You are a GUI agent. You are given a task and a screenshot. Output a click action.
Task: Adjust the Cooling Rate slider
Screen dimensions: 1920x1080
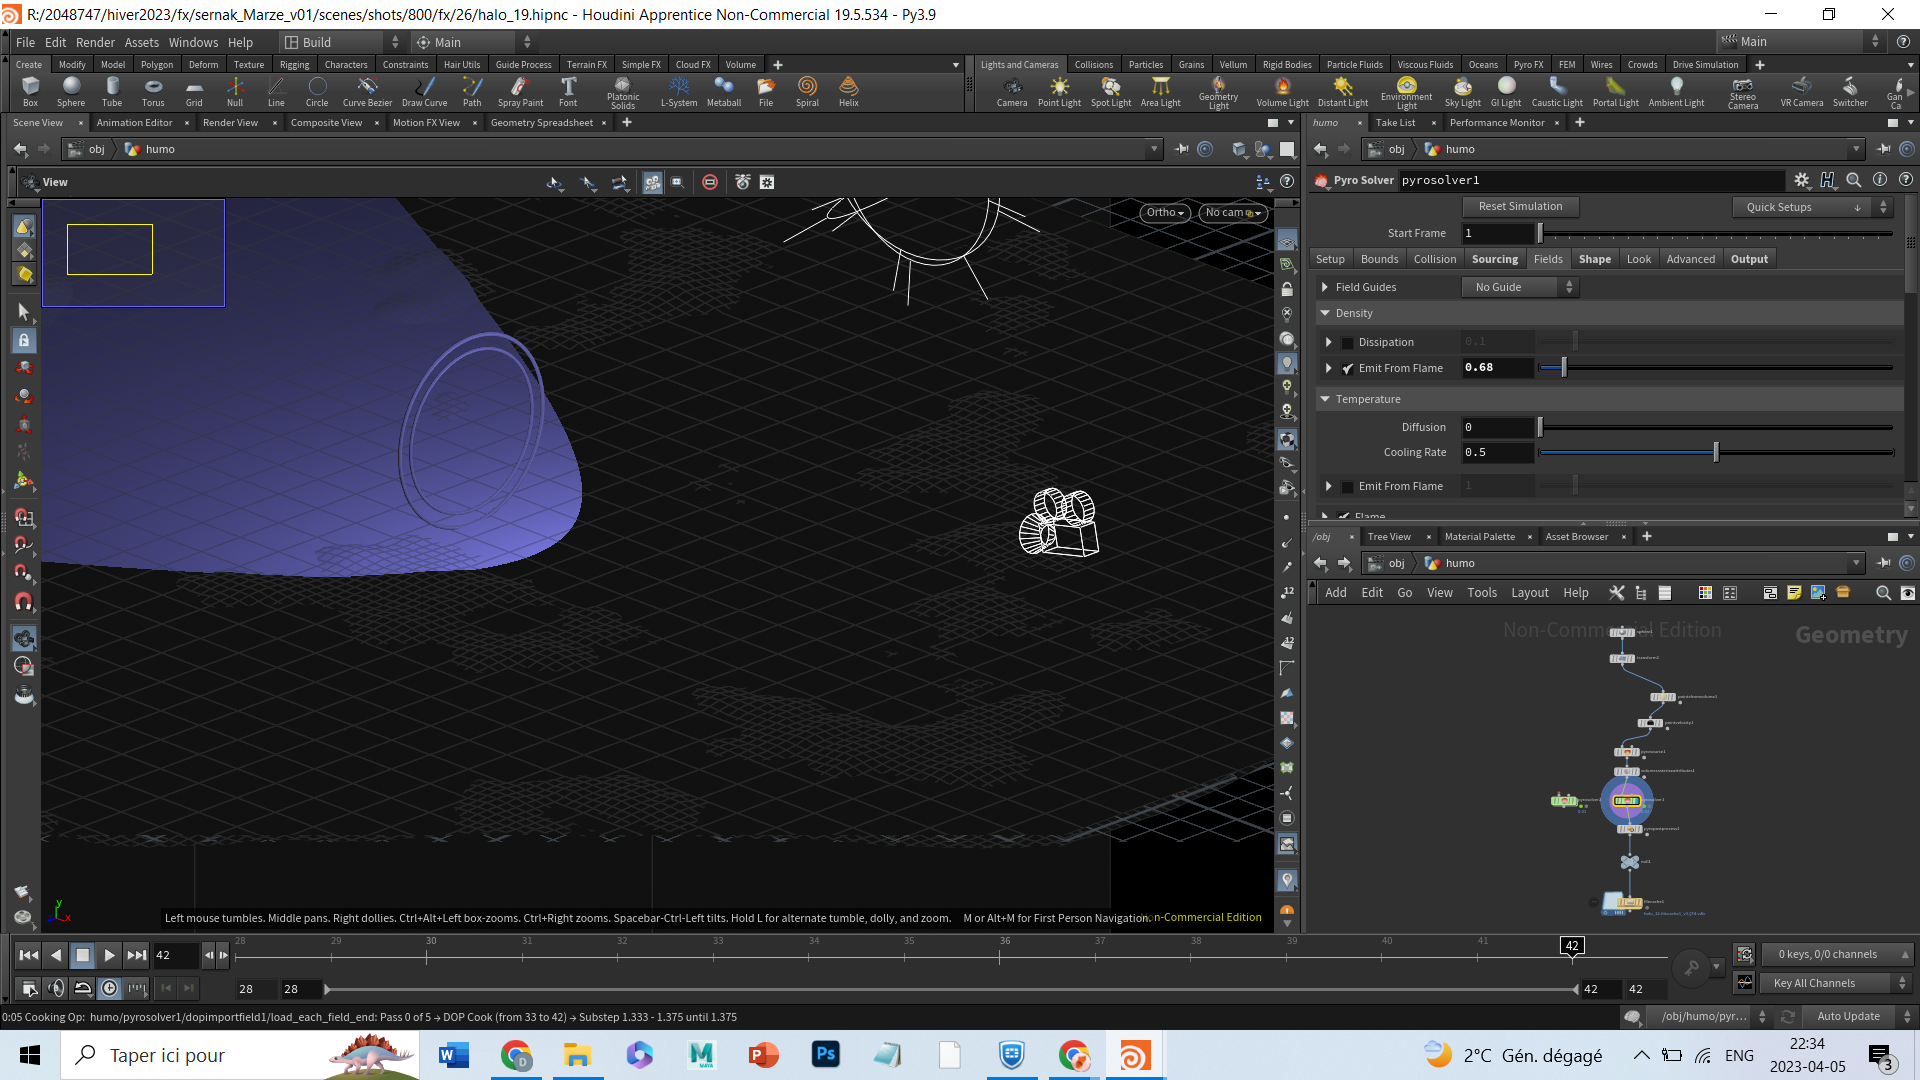(1715, 452)
